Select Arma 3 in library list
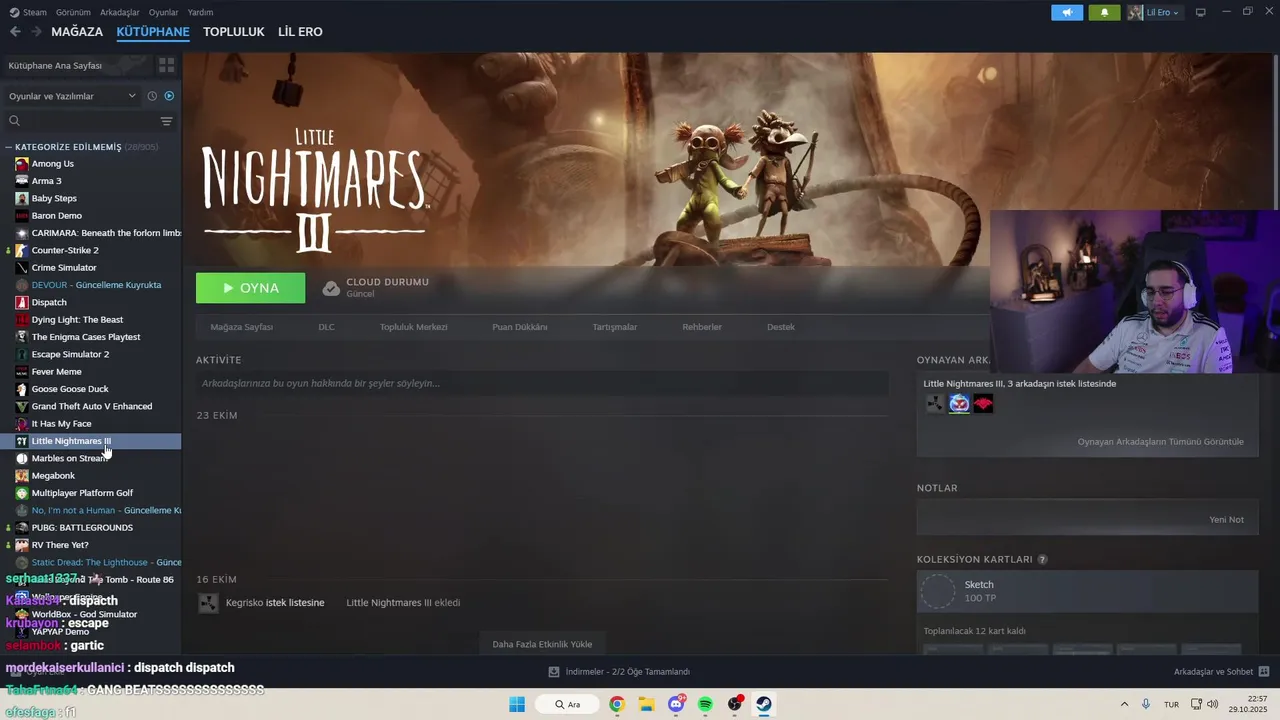Image resolution: width=1280 pixels, height=720 pixels. pos(46,181)
